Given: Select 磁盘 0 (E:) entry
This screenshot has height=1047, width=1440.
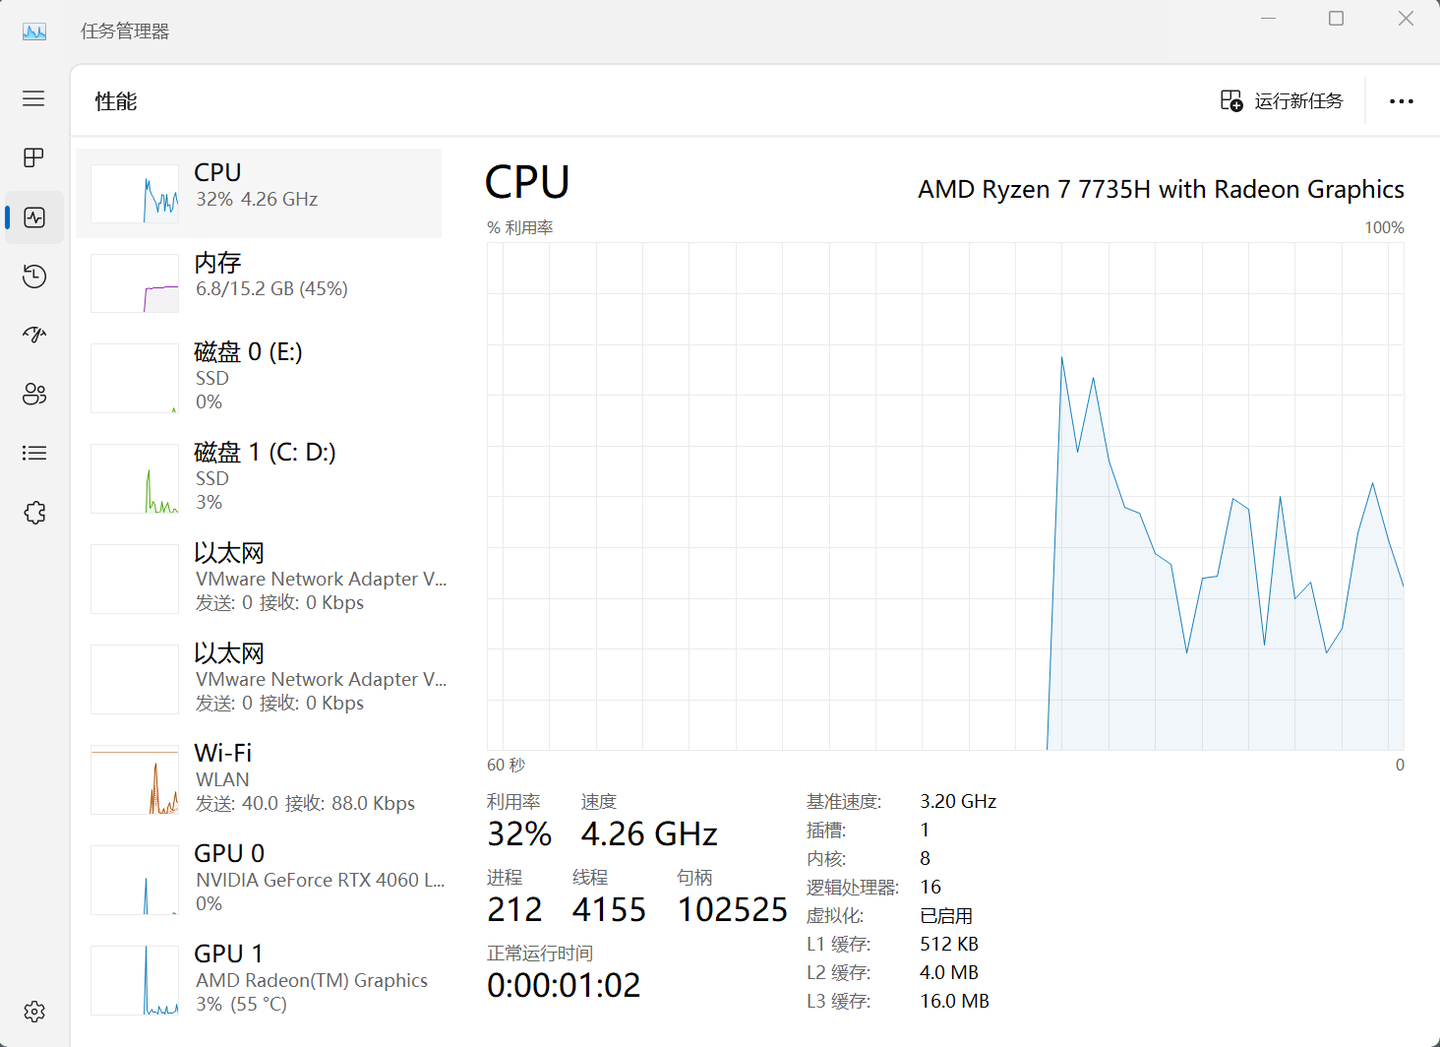Looking at the screenshot, I should tap(259, 377).
